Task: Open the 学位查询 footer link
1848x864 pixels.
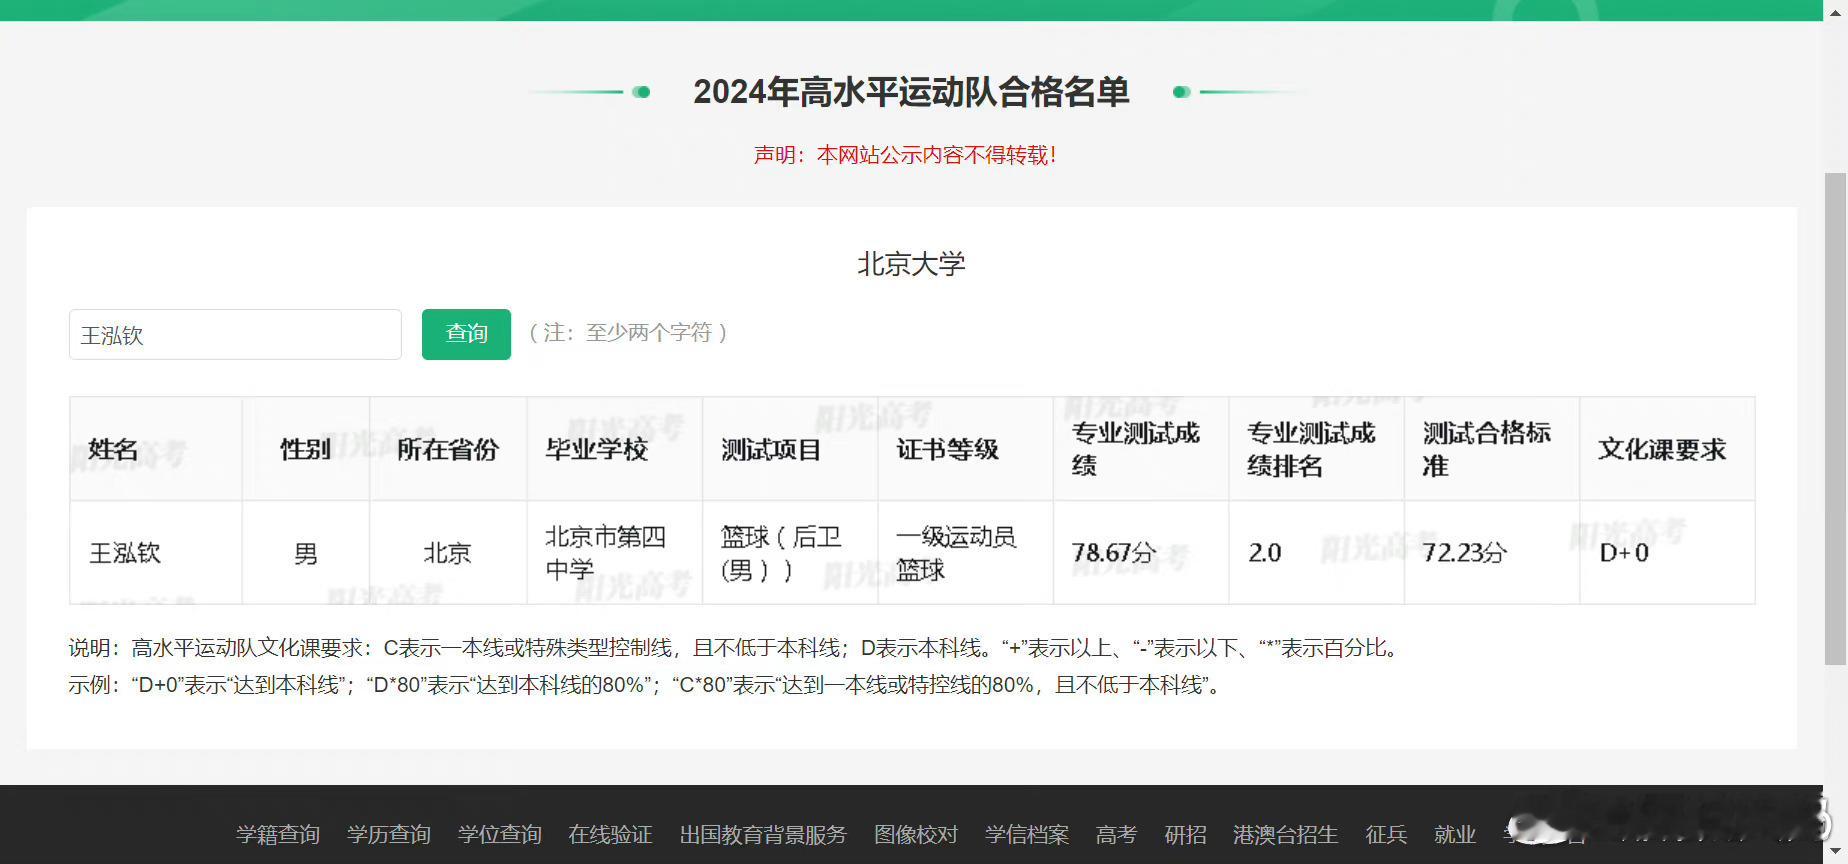Action: [x=500, y=834]
